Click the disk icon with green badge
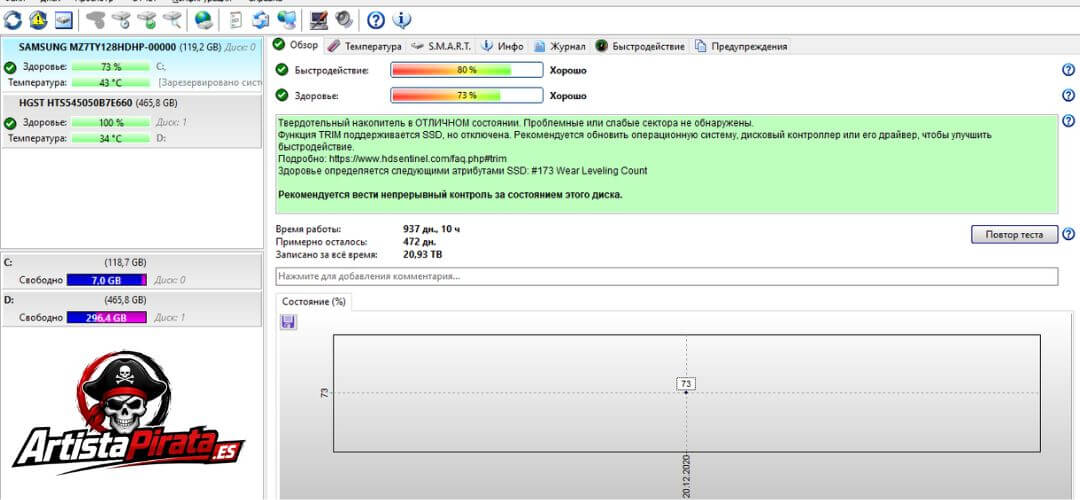Image resolution: width=1080 pixels, height=500 pixels. click(146, 20)
